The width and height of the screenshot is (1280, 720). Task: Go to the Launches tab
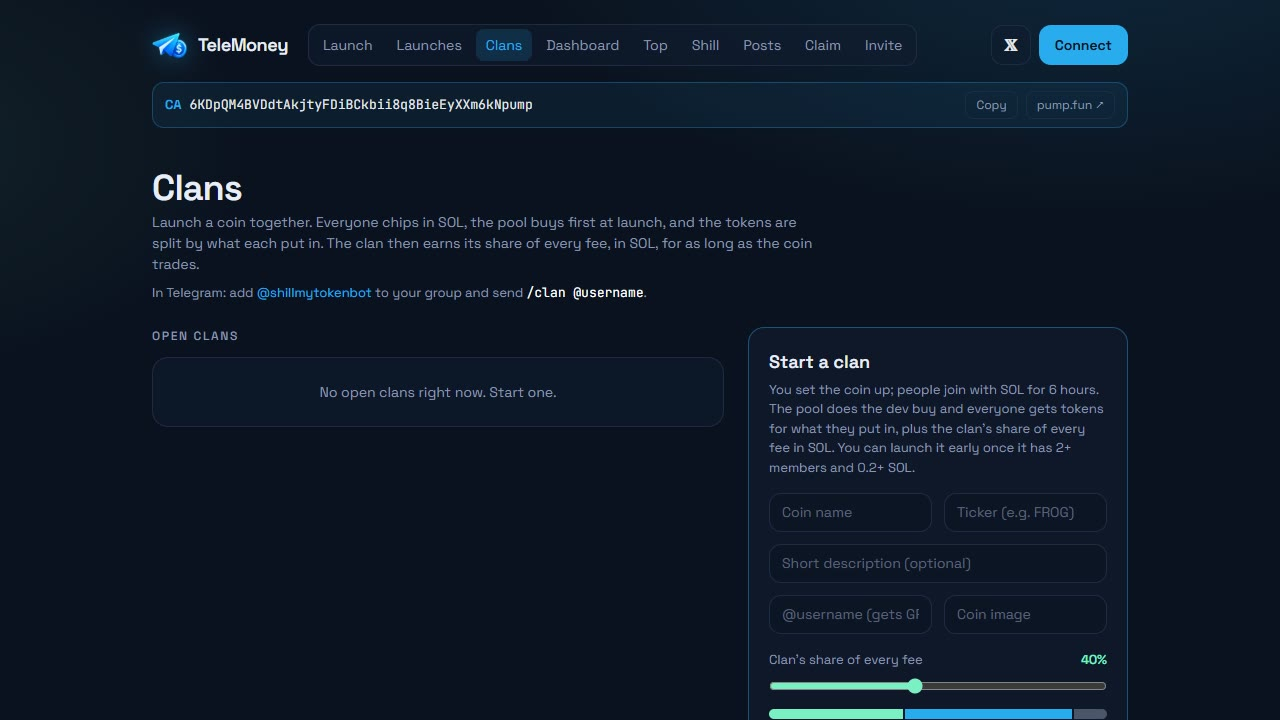point(429,45)
